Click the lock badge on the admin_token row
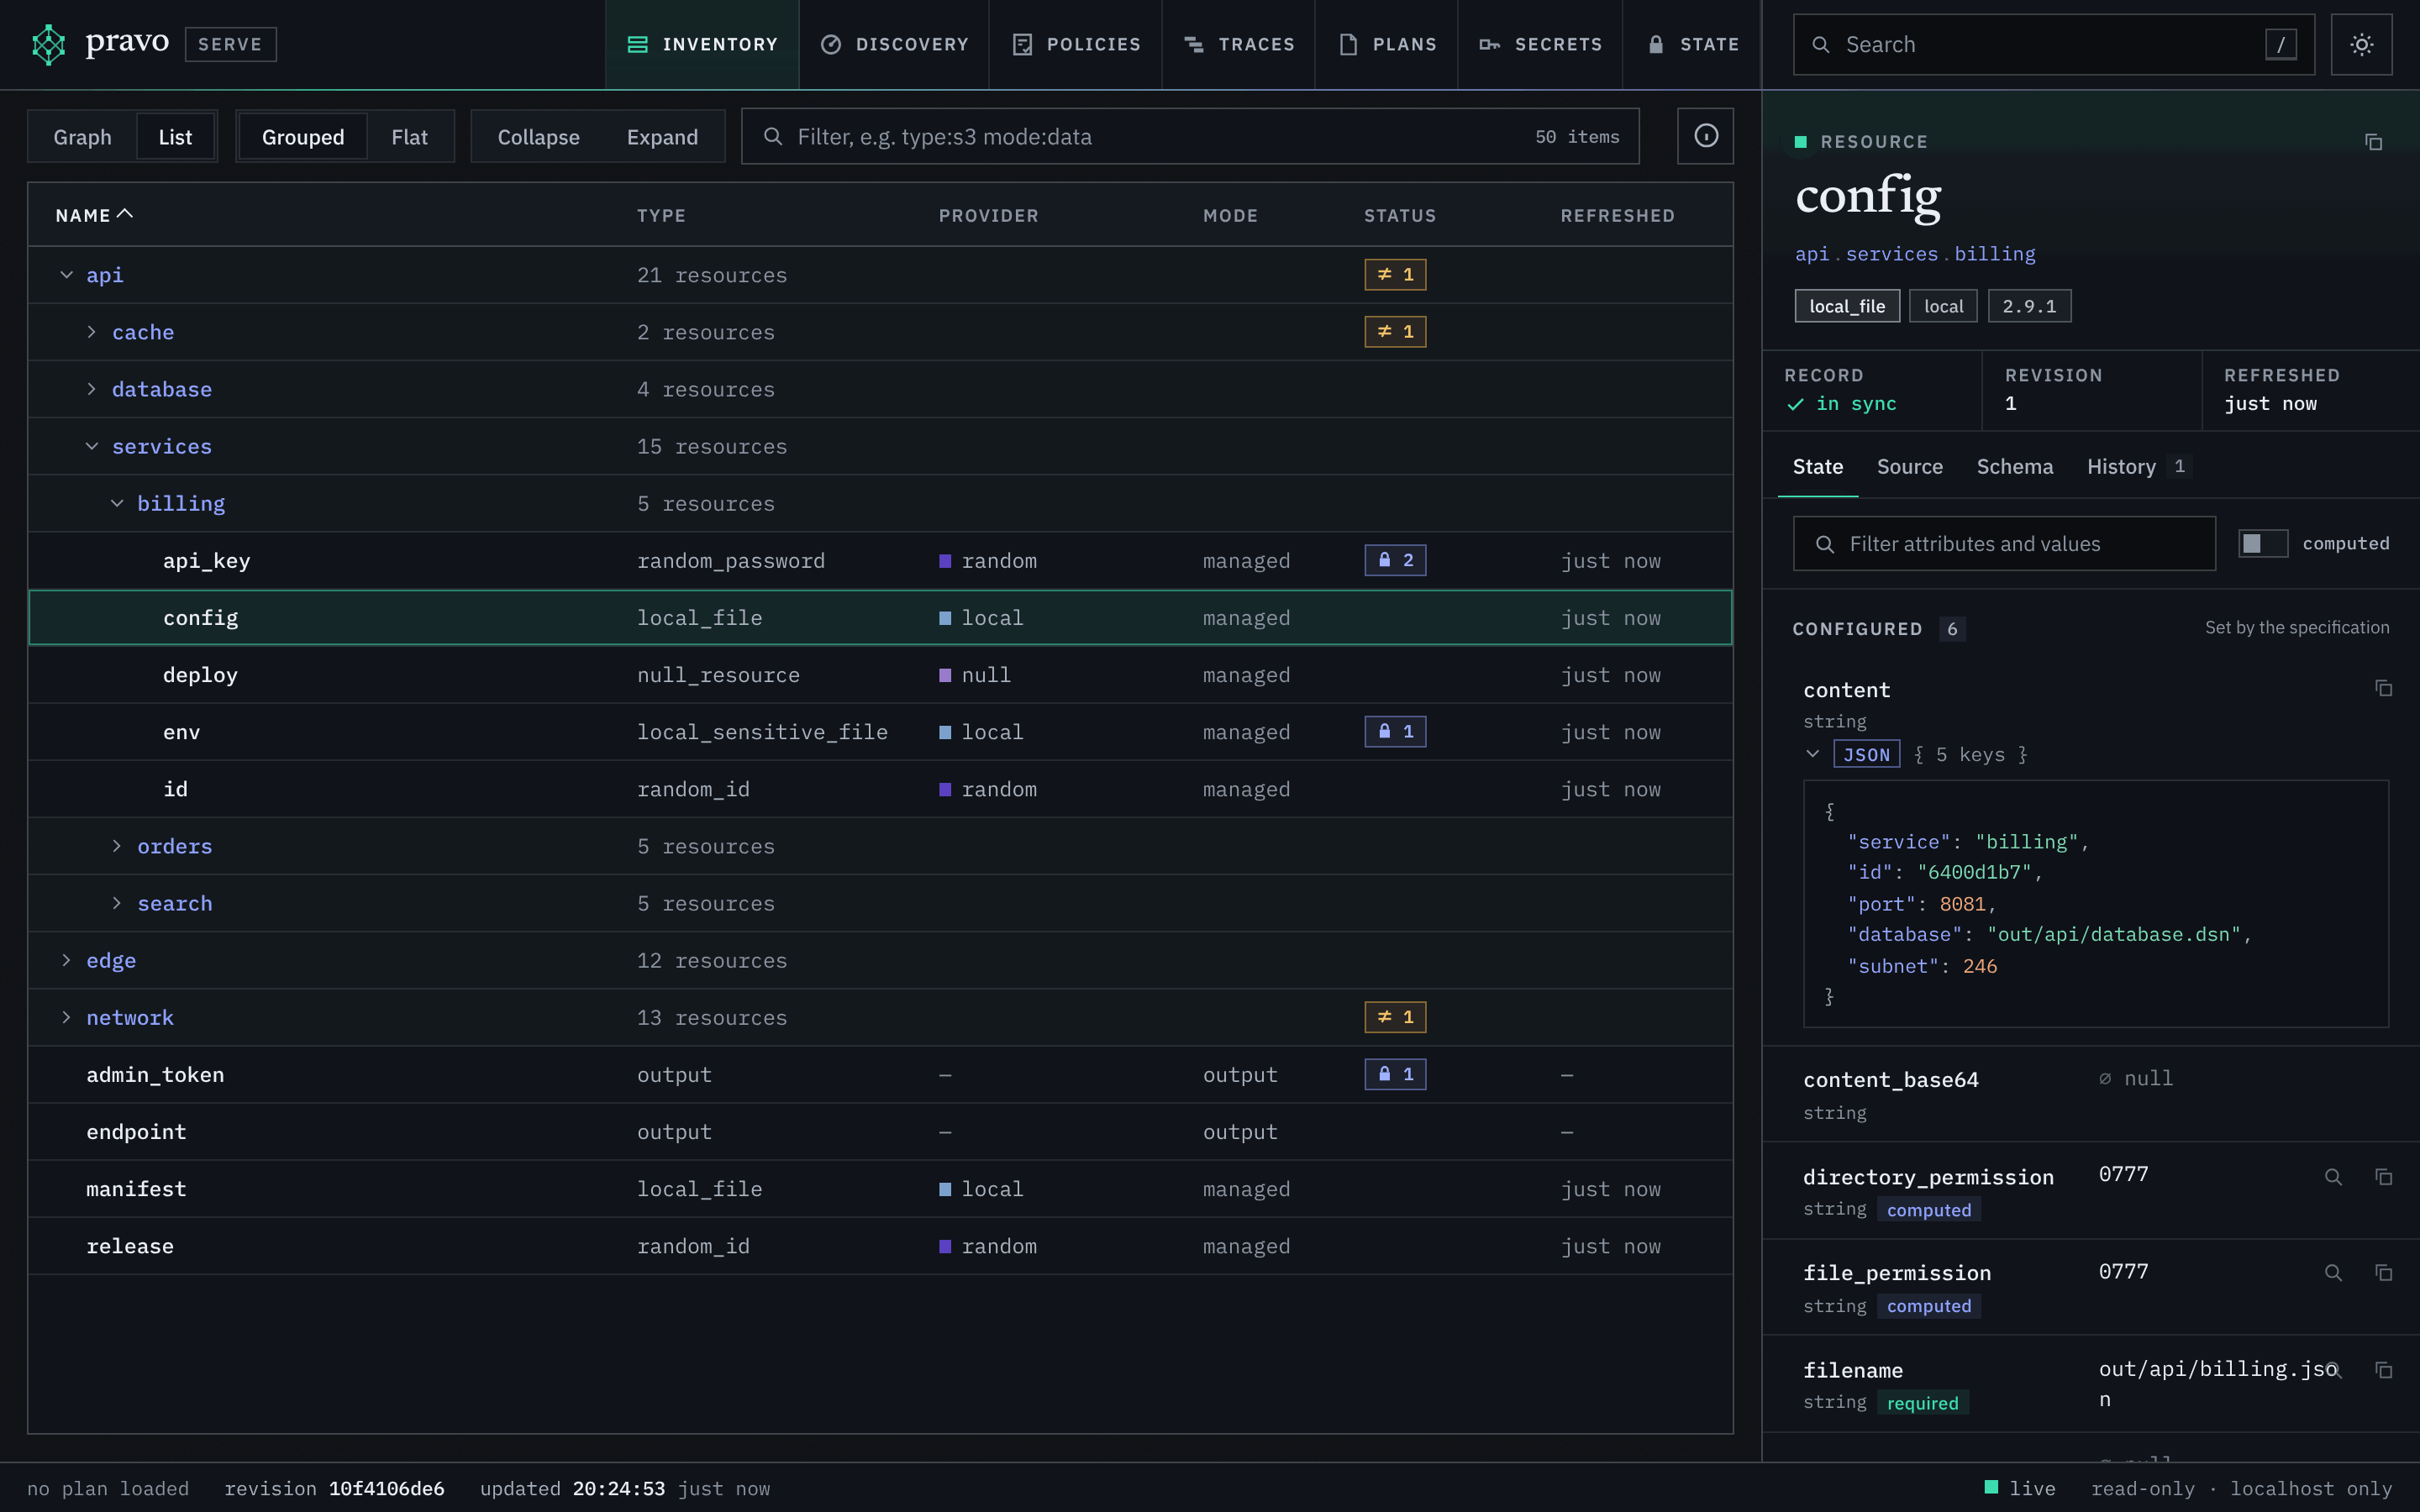The image size is (2420, 1512). tap(1395, 1074)
